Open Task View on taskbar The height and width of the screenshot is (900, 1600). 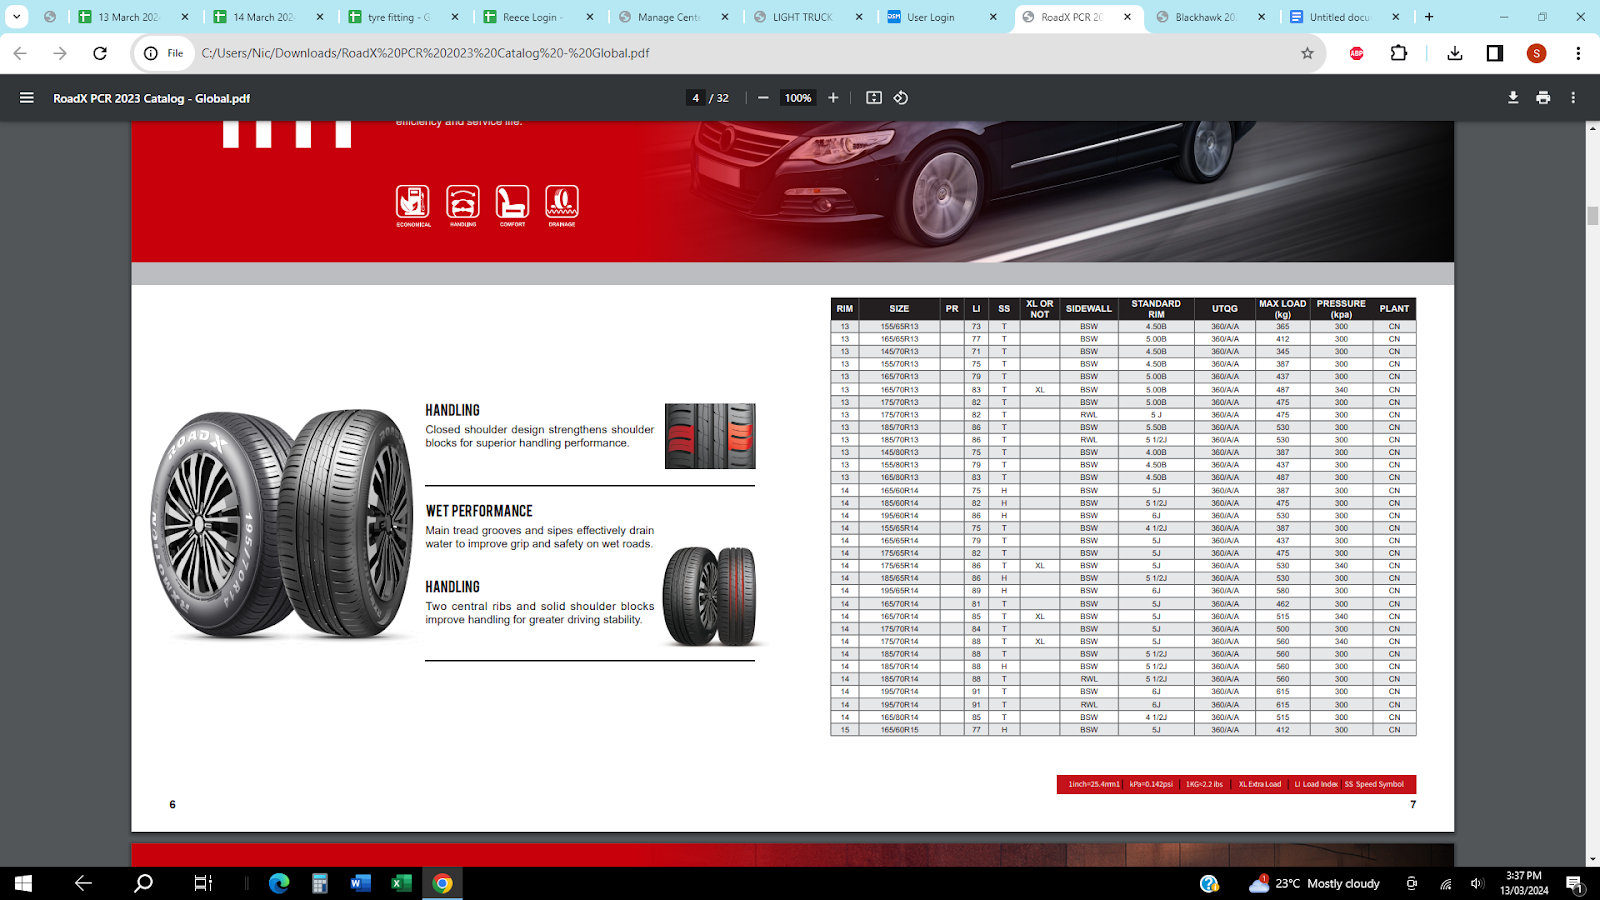(x=203, y=883)
